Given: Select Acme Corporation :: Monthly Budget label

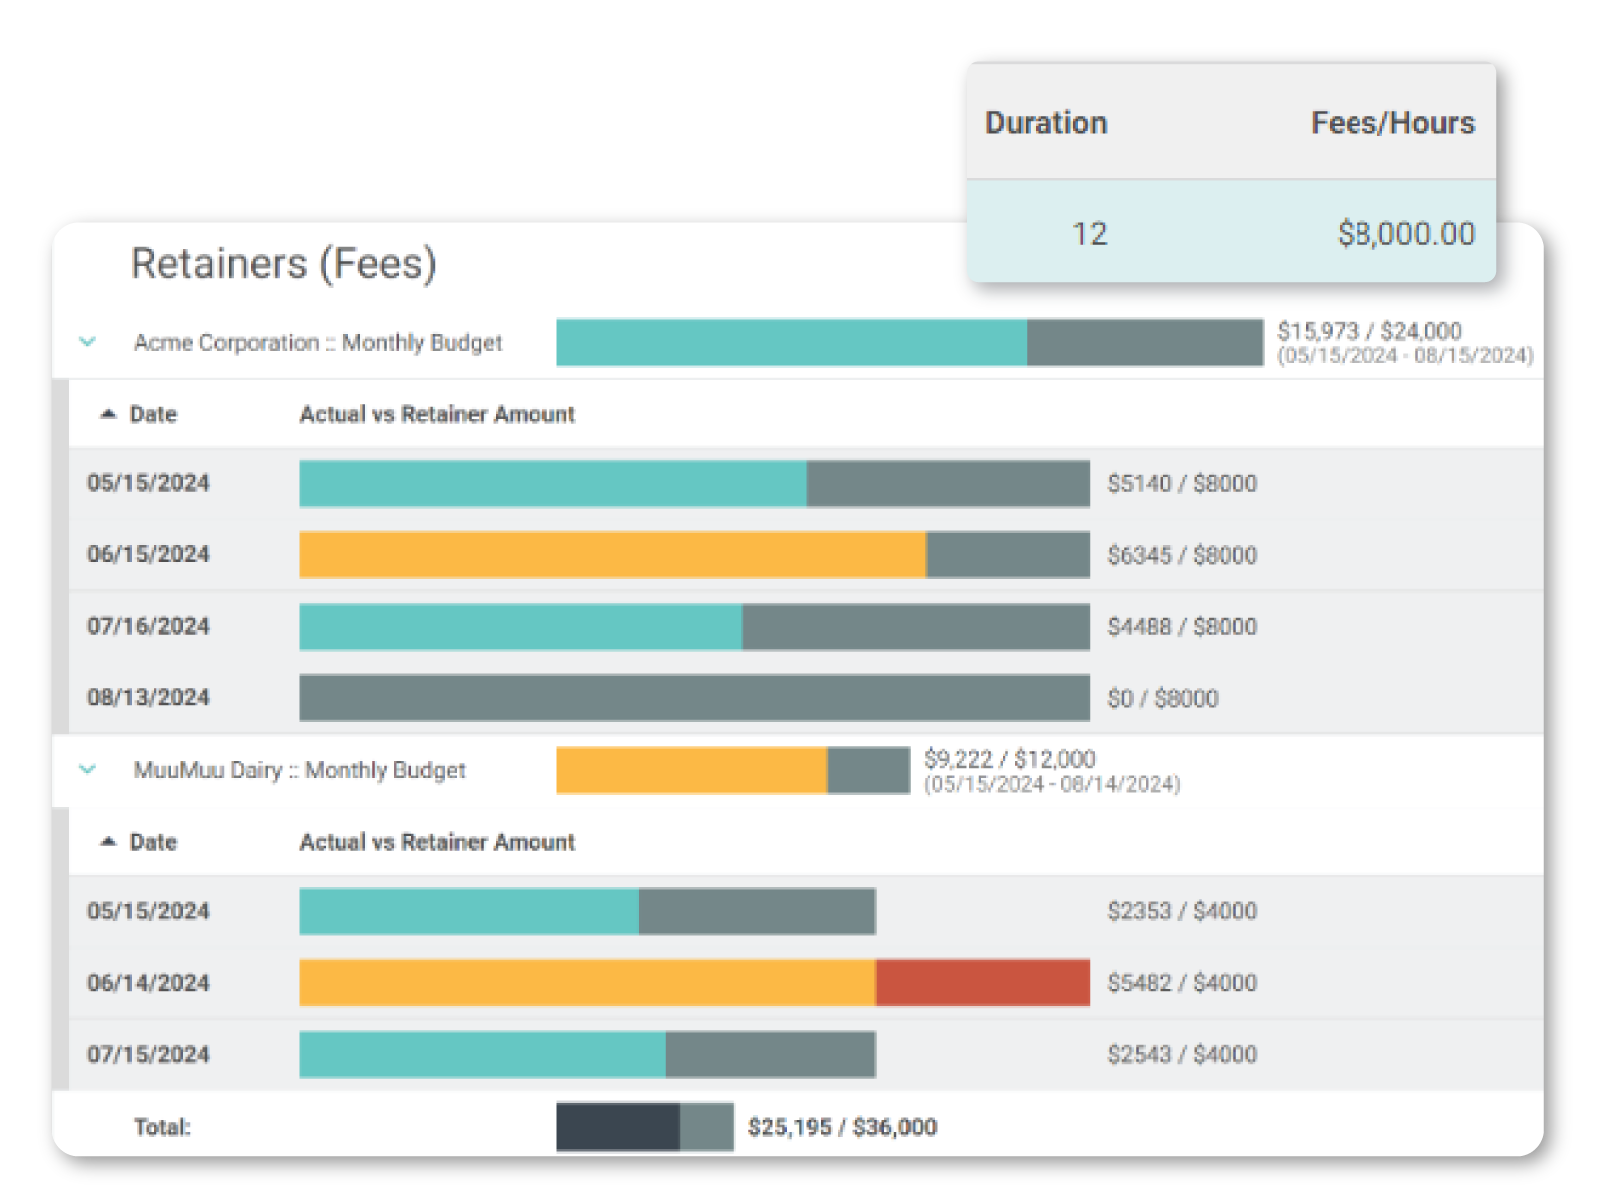Looking at the screenshot, I should coord(317,343).
